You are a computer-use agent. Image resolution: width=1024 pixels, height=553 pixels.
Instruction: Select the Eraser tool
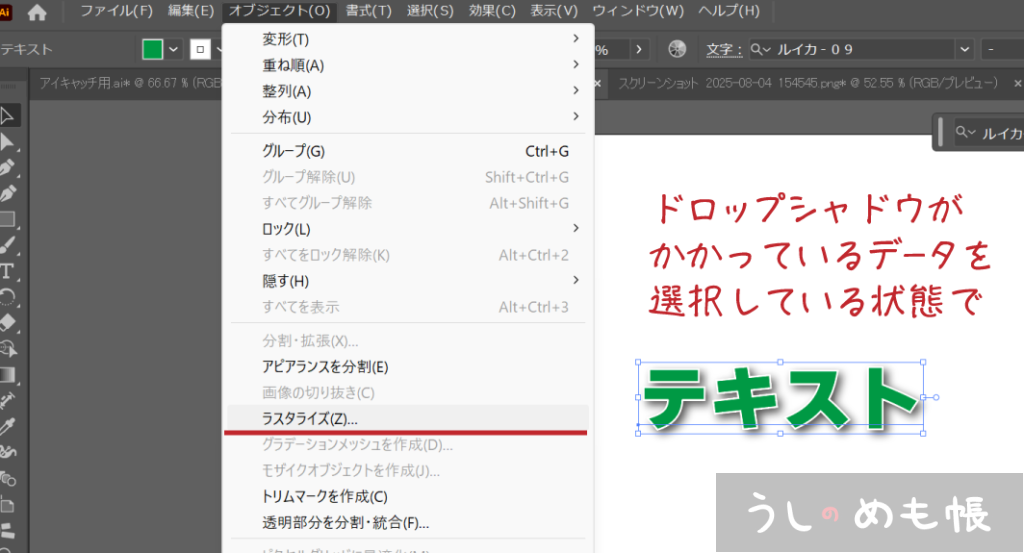pyautogui.click(x=8, y=322)
